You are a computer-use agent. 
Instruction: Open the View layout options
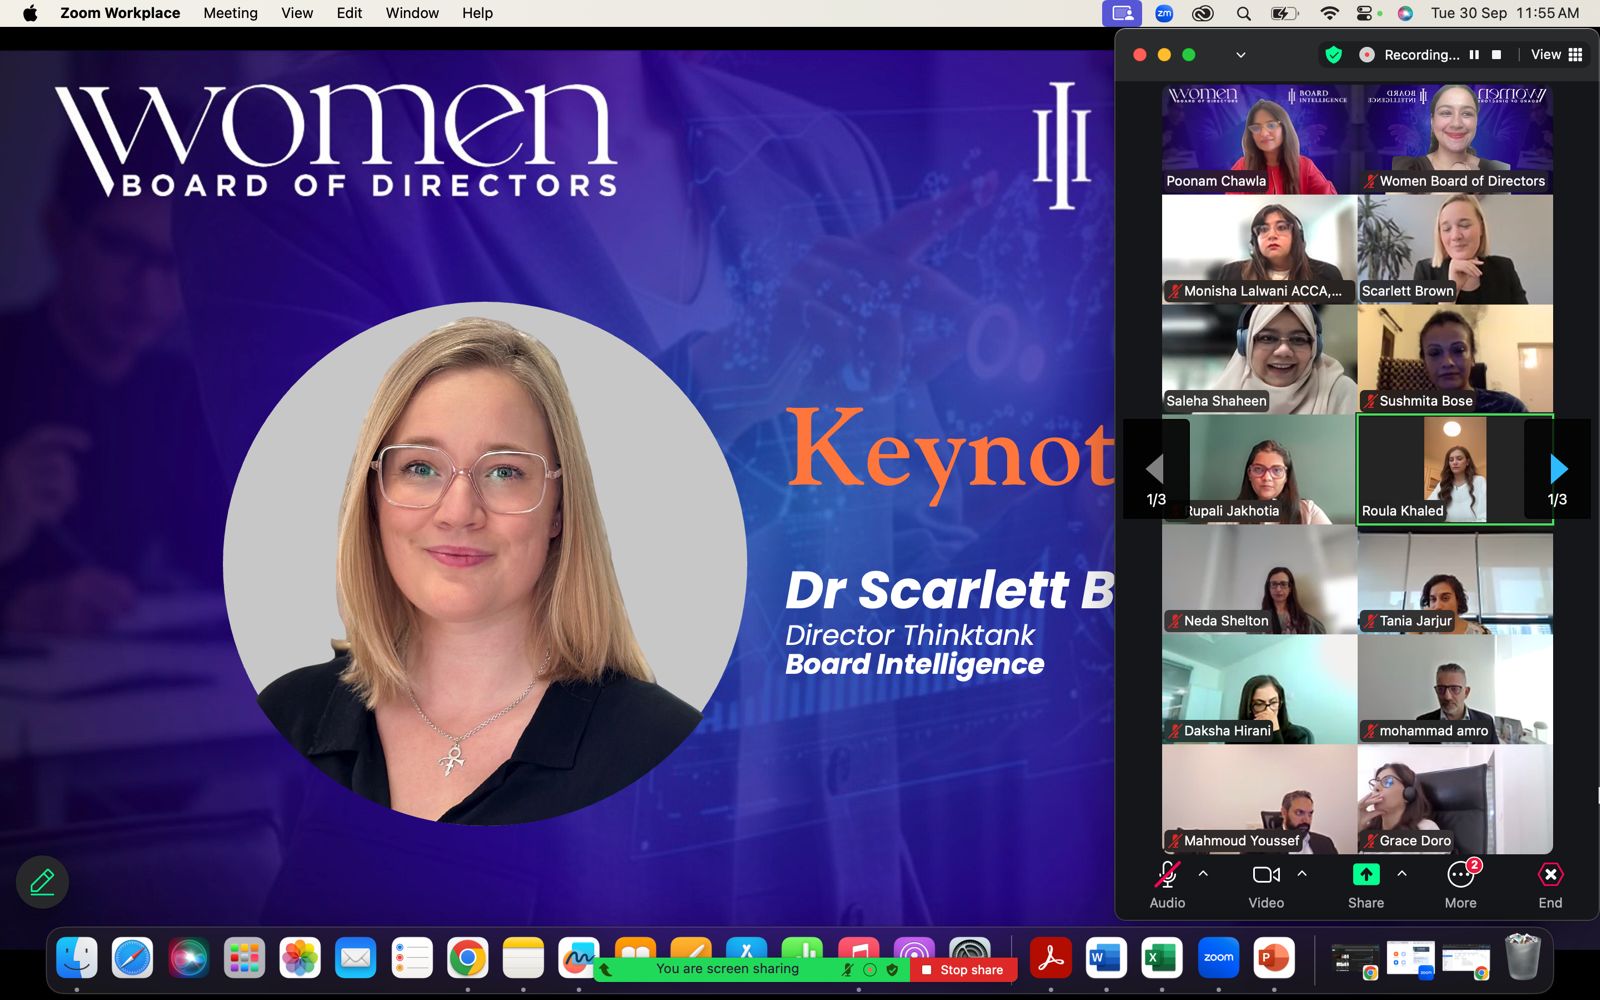click(x=1556, y=55)
